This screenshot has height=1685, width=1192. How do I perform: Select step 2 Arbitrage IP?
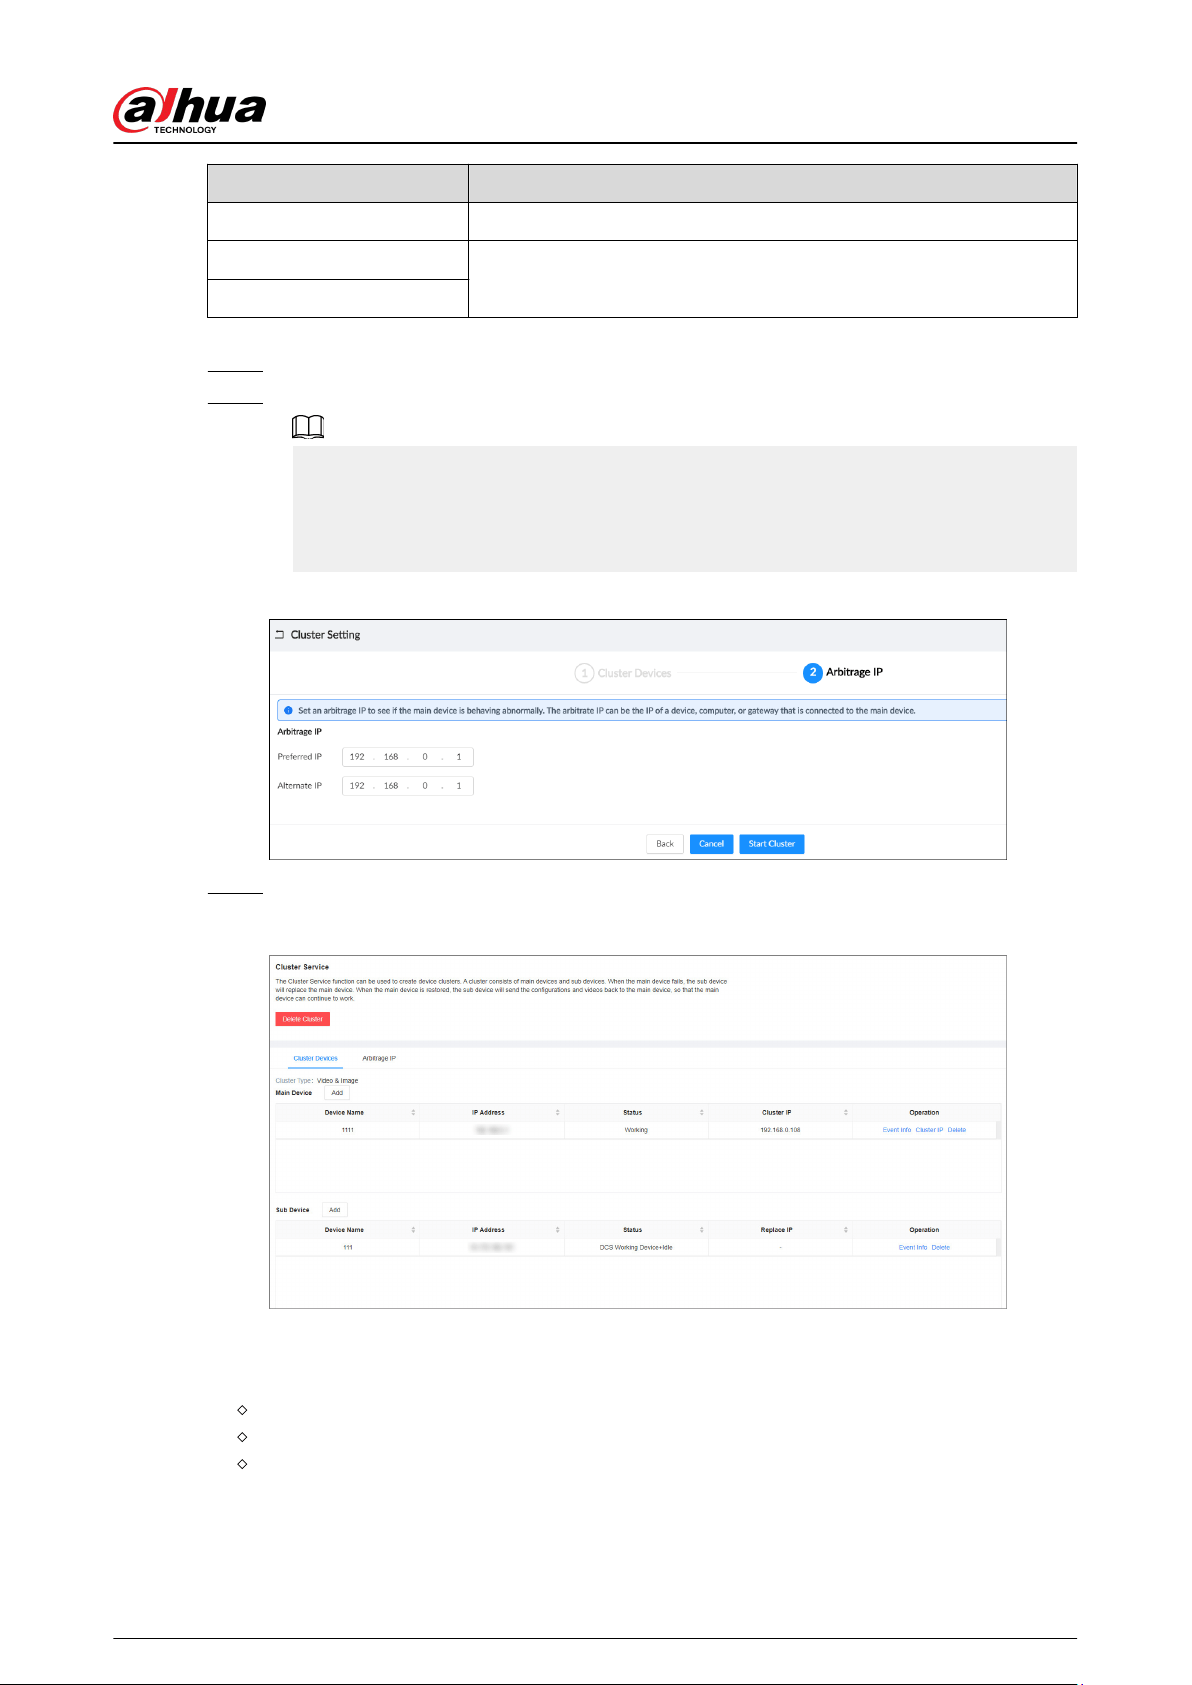(x=843, y=672)
